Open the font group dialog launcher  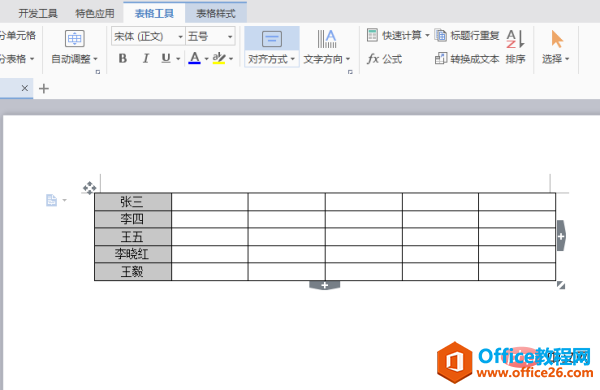(x=98, y=72)
